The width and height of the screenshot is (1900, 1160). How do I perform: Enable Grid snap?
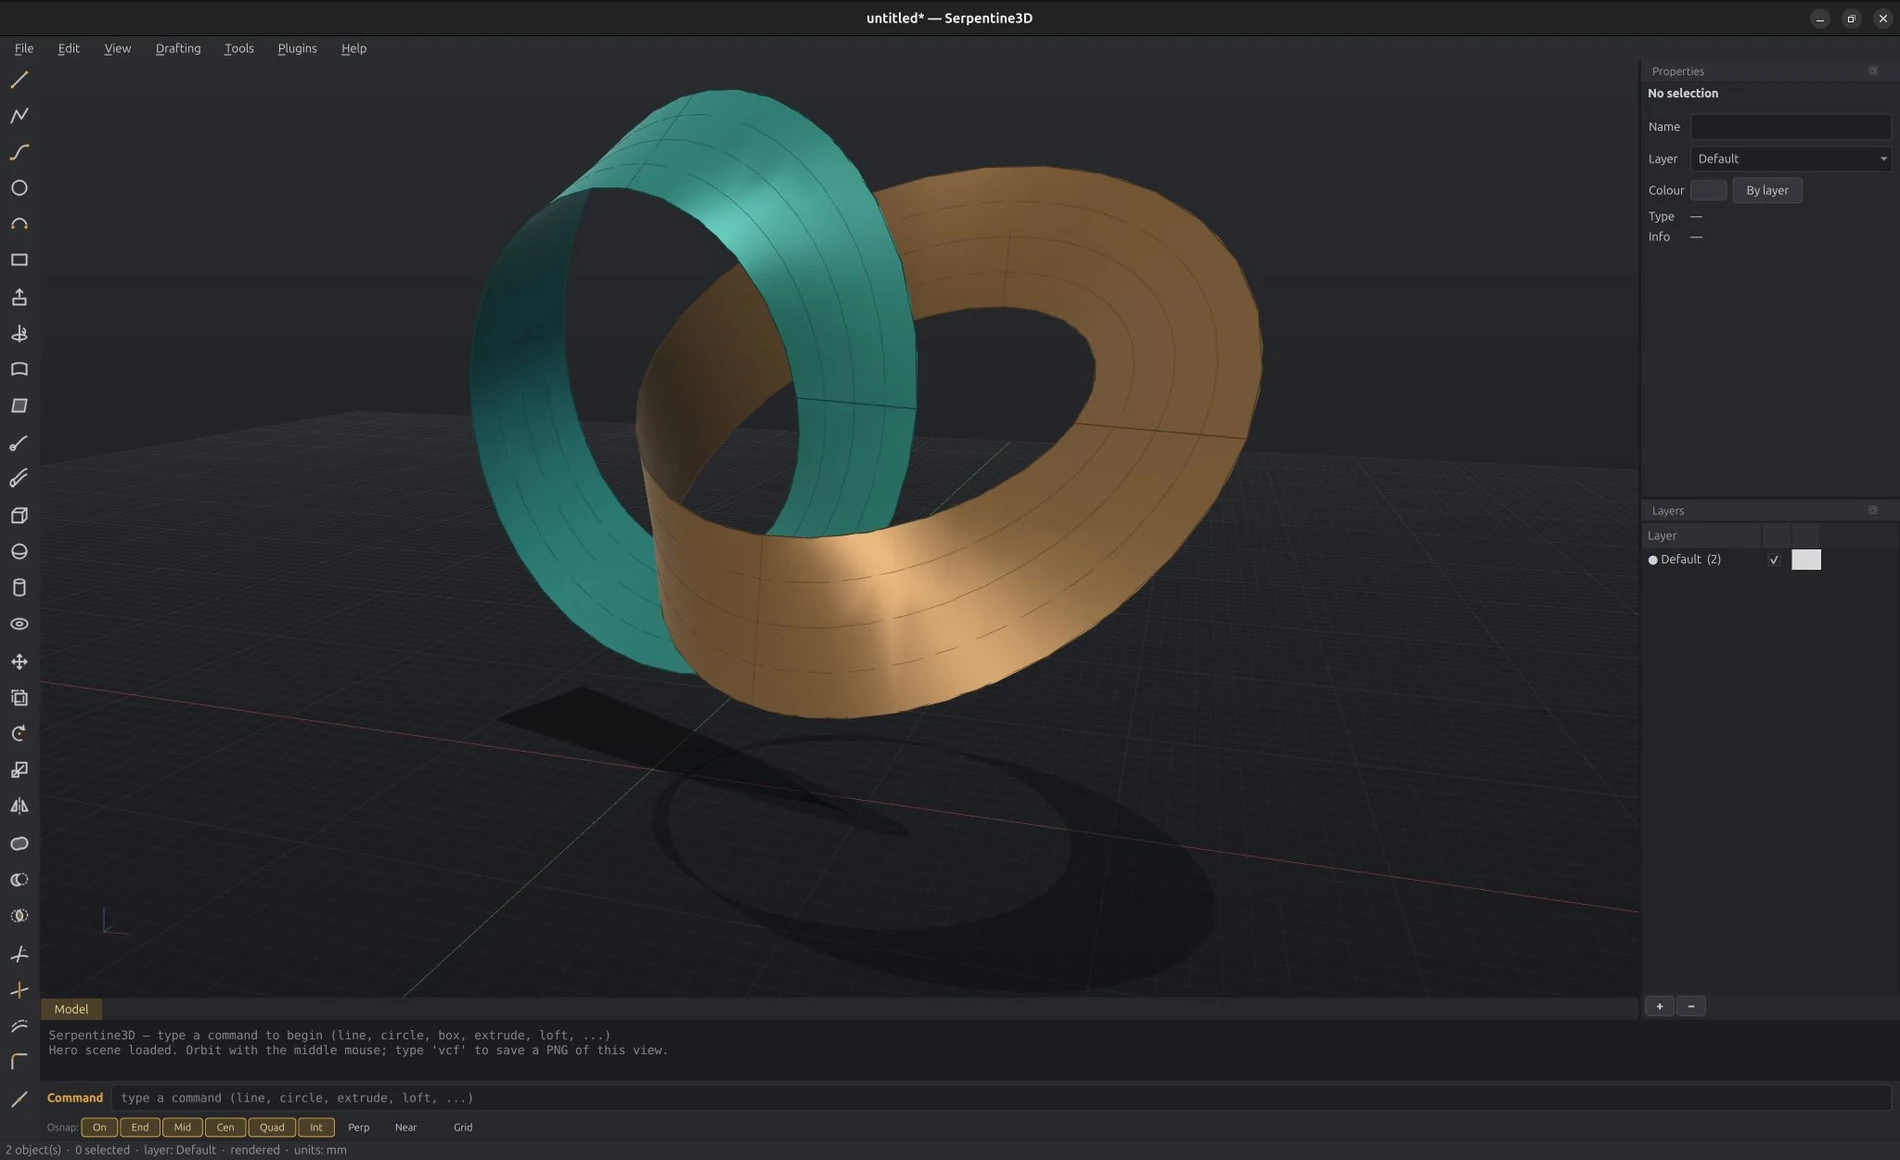[463, 1127]
